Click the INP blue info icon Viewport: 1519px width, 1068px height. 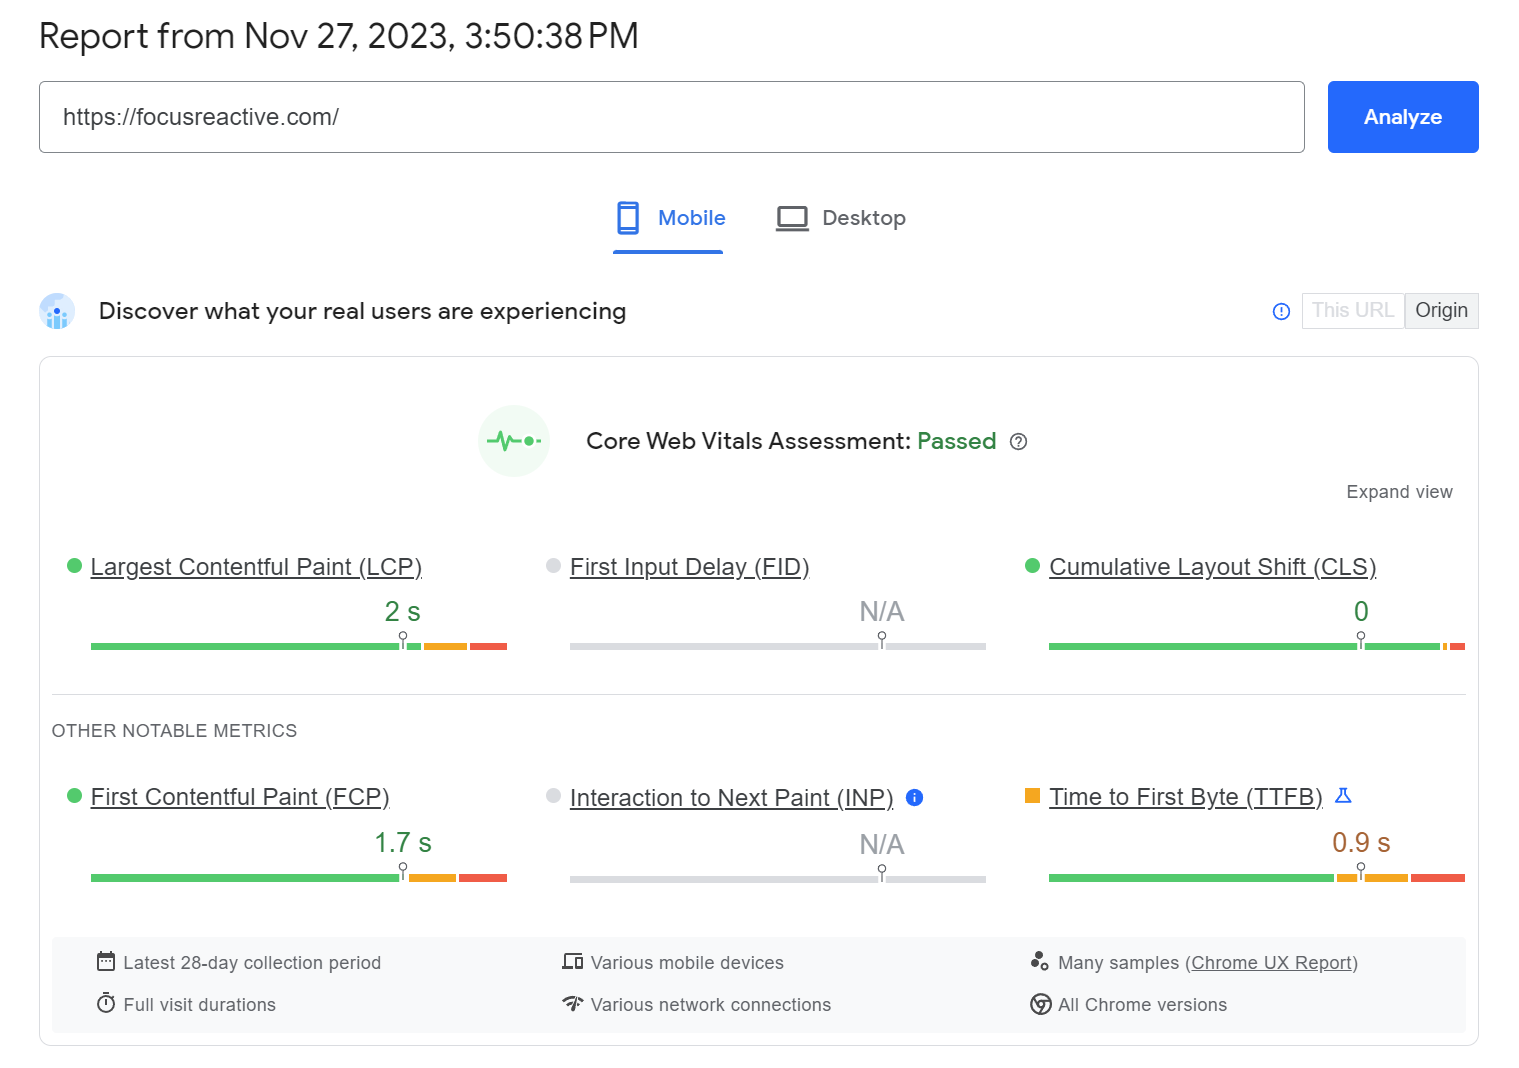(x=914, y=798)
